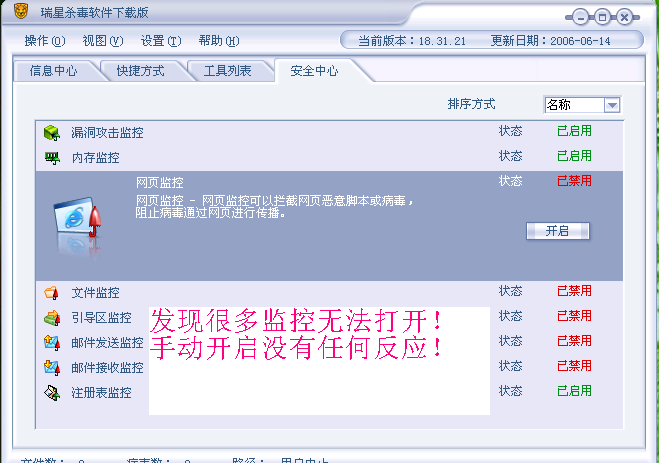Select the 内存监控 row label
Viewport: 659px width, 463px height.
coord(95,158)
